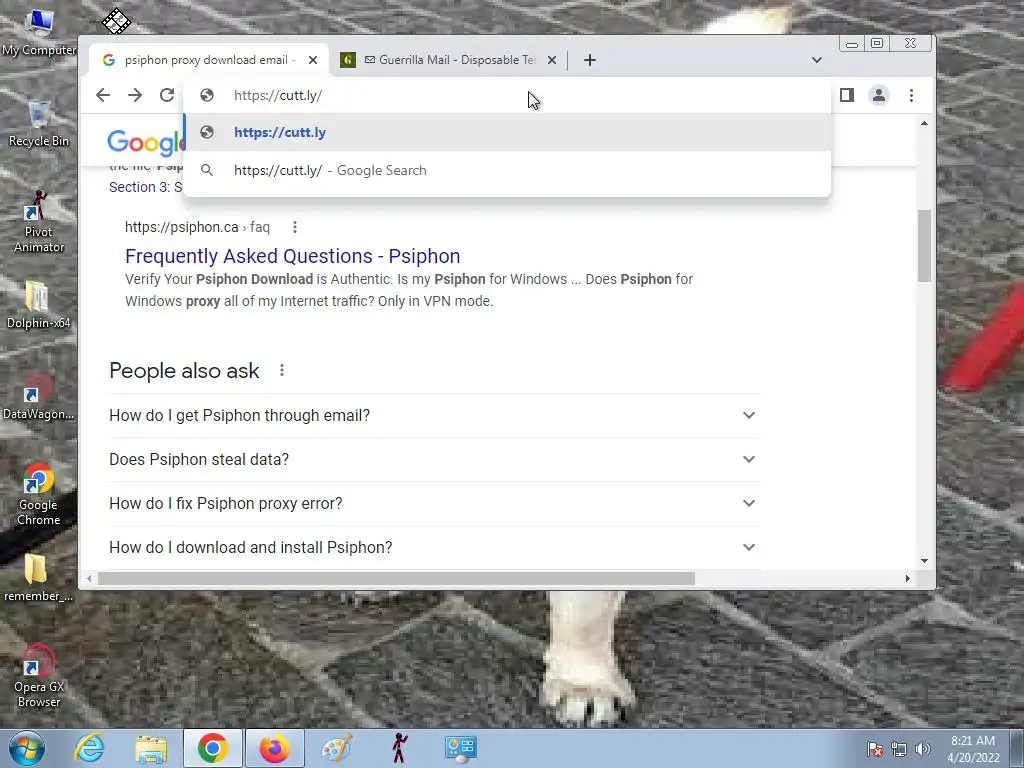Click the vertical scrollbar thumb of the page
The width and height of the screenshot is (1024, 768).
pyautogui.click(x=924, y=246)
